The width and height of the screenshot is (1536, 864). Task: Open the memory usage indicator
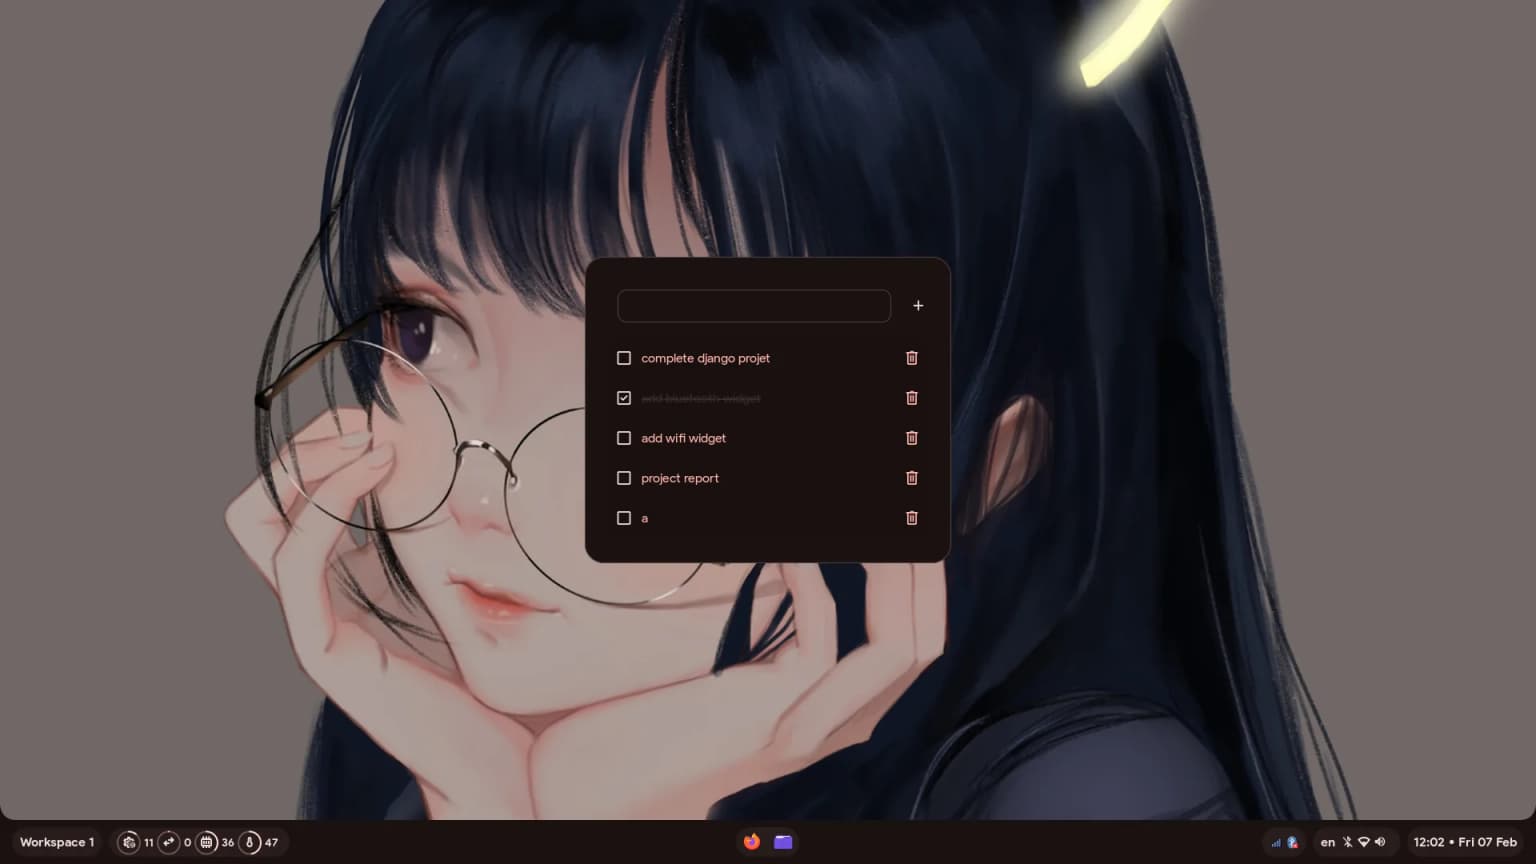[x=206, y=842]
